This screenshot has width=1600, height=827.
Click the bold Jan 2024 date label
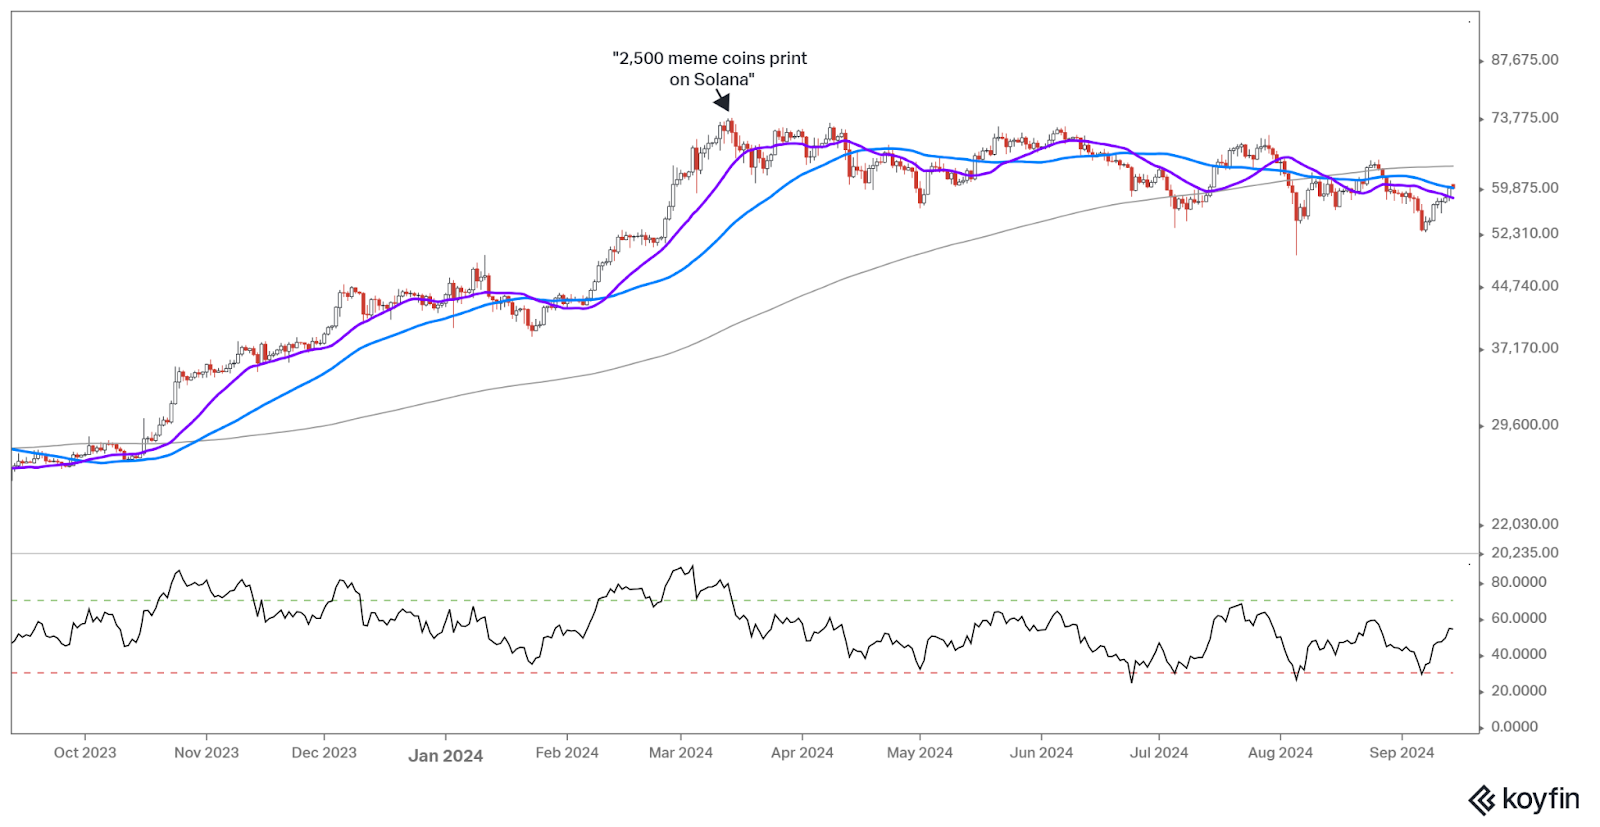pyautogui.click(x=445, y=756)
